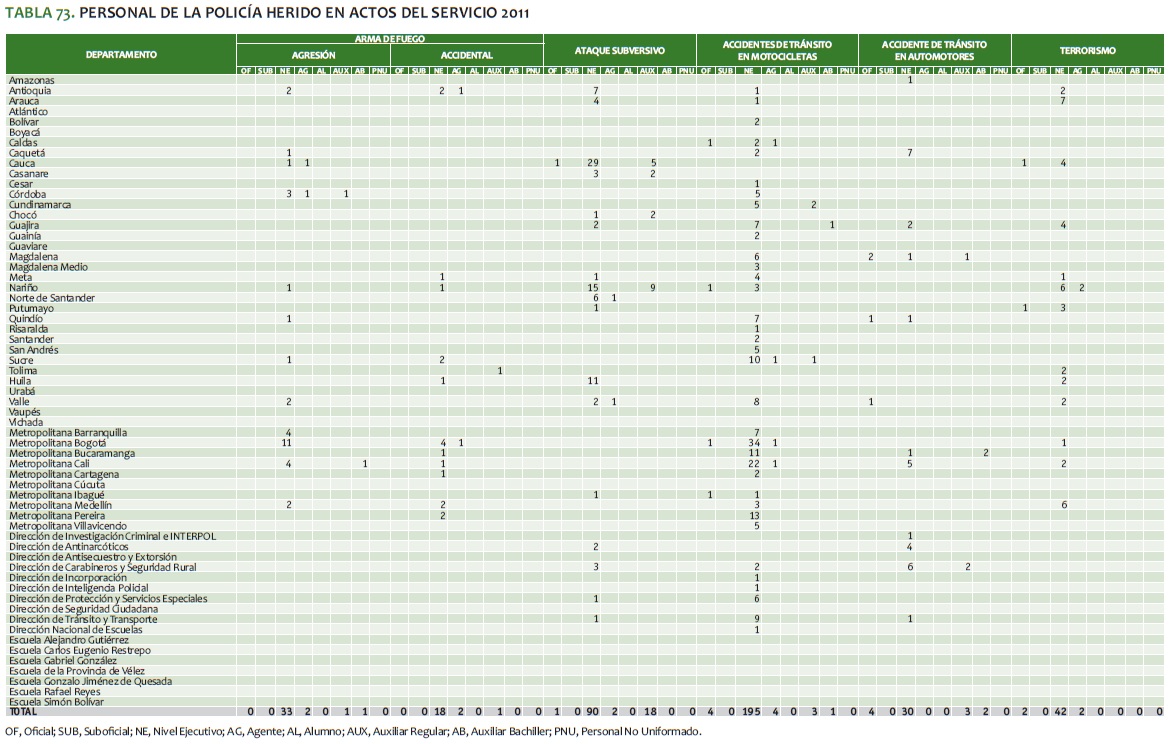Click the ATAQUE SUBVERSIVO header

click(619, 50)
